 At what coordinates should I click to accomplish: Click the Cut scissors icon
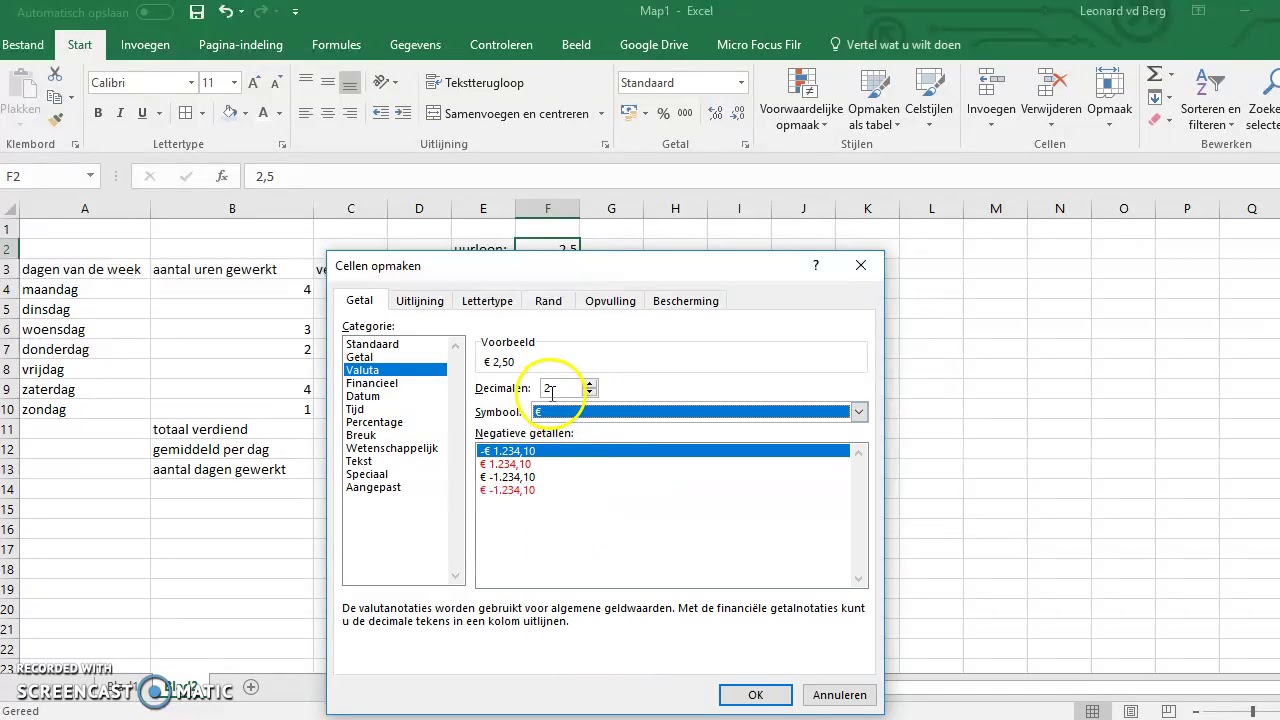tap(55, 75)
